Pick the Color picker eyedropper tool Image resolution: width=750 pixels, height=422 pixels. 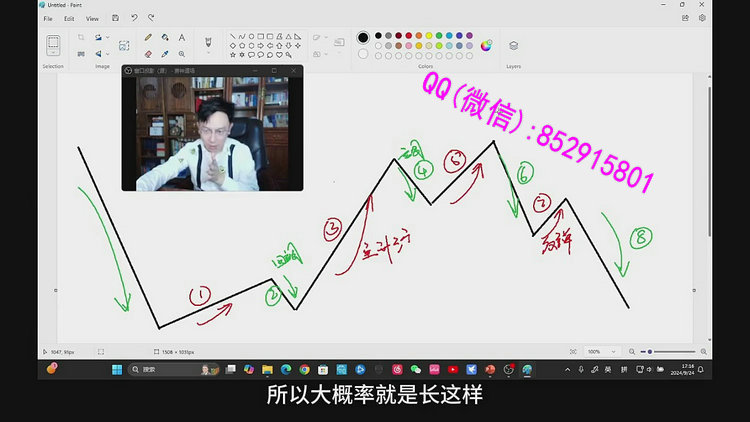click(165, 53)
